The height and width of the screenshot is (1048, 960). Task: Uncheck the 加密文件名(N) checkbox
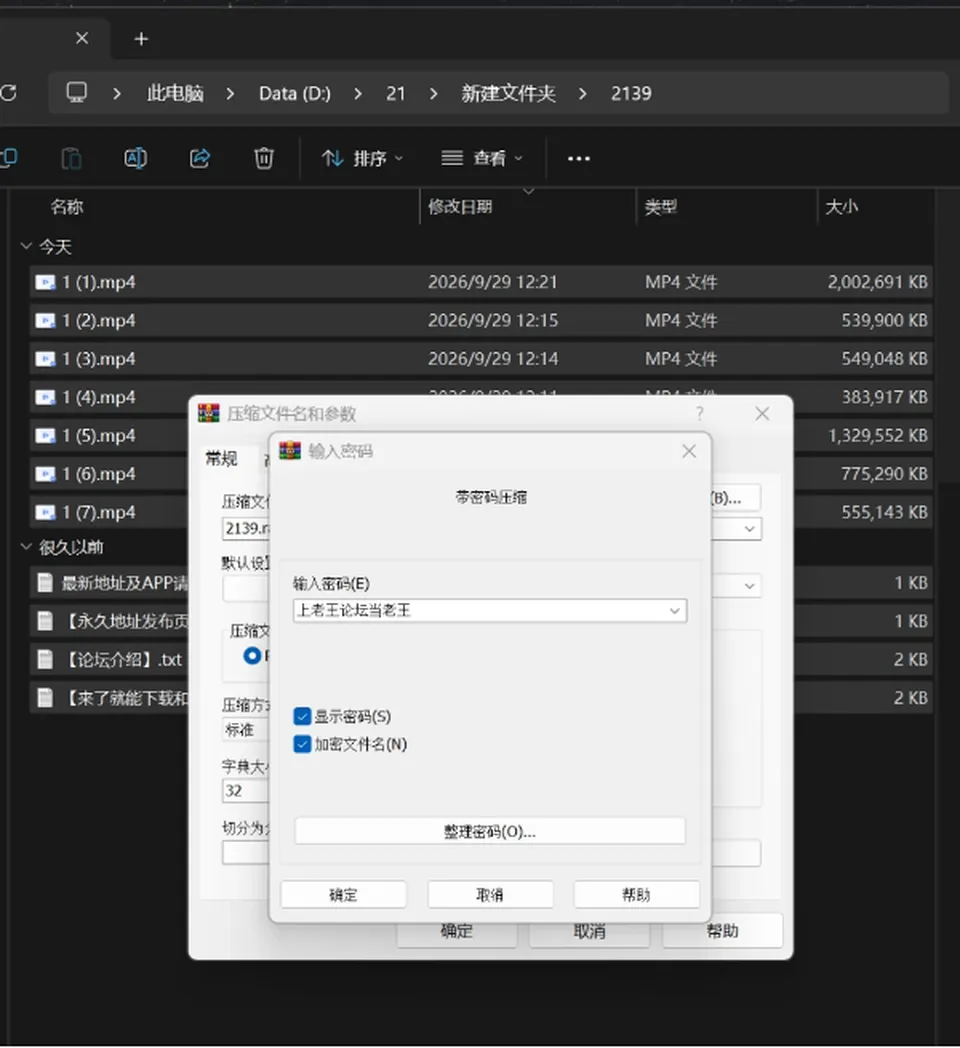point(302,744)
